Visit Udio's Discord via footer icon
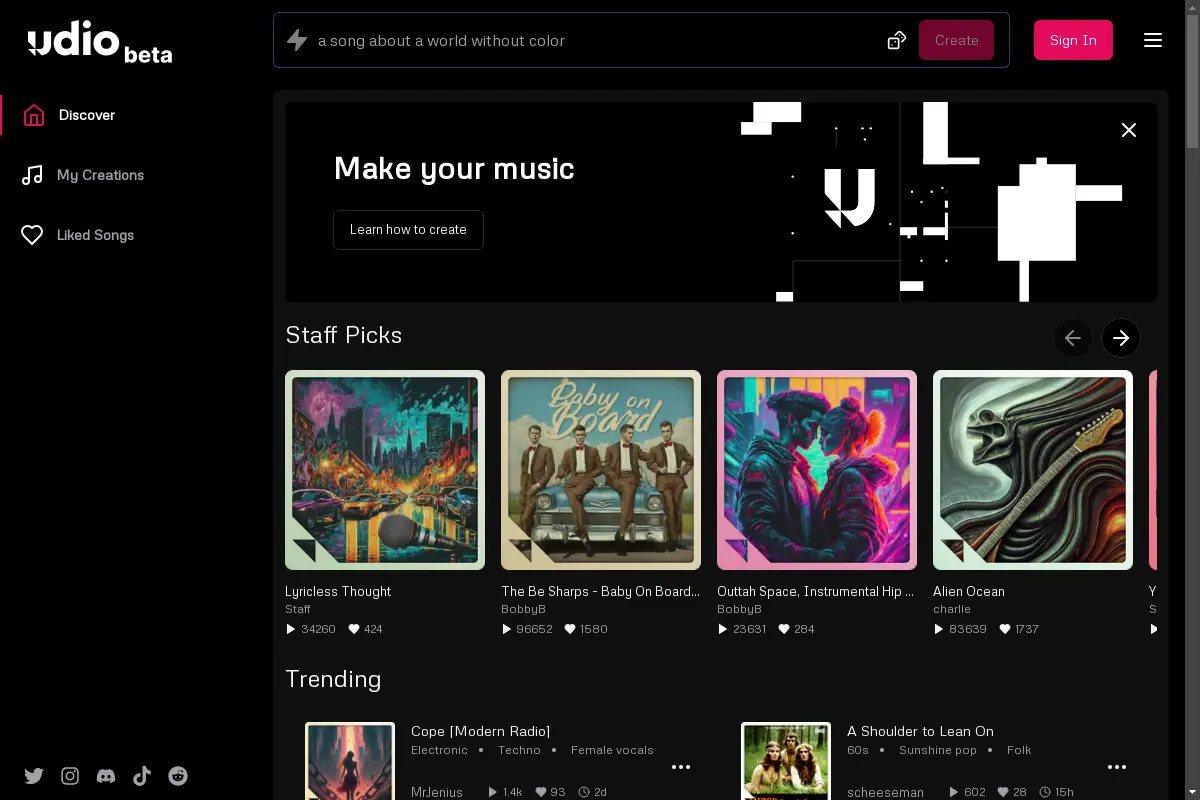This screenshot has width=1200, height=800. coord(106,775)
